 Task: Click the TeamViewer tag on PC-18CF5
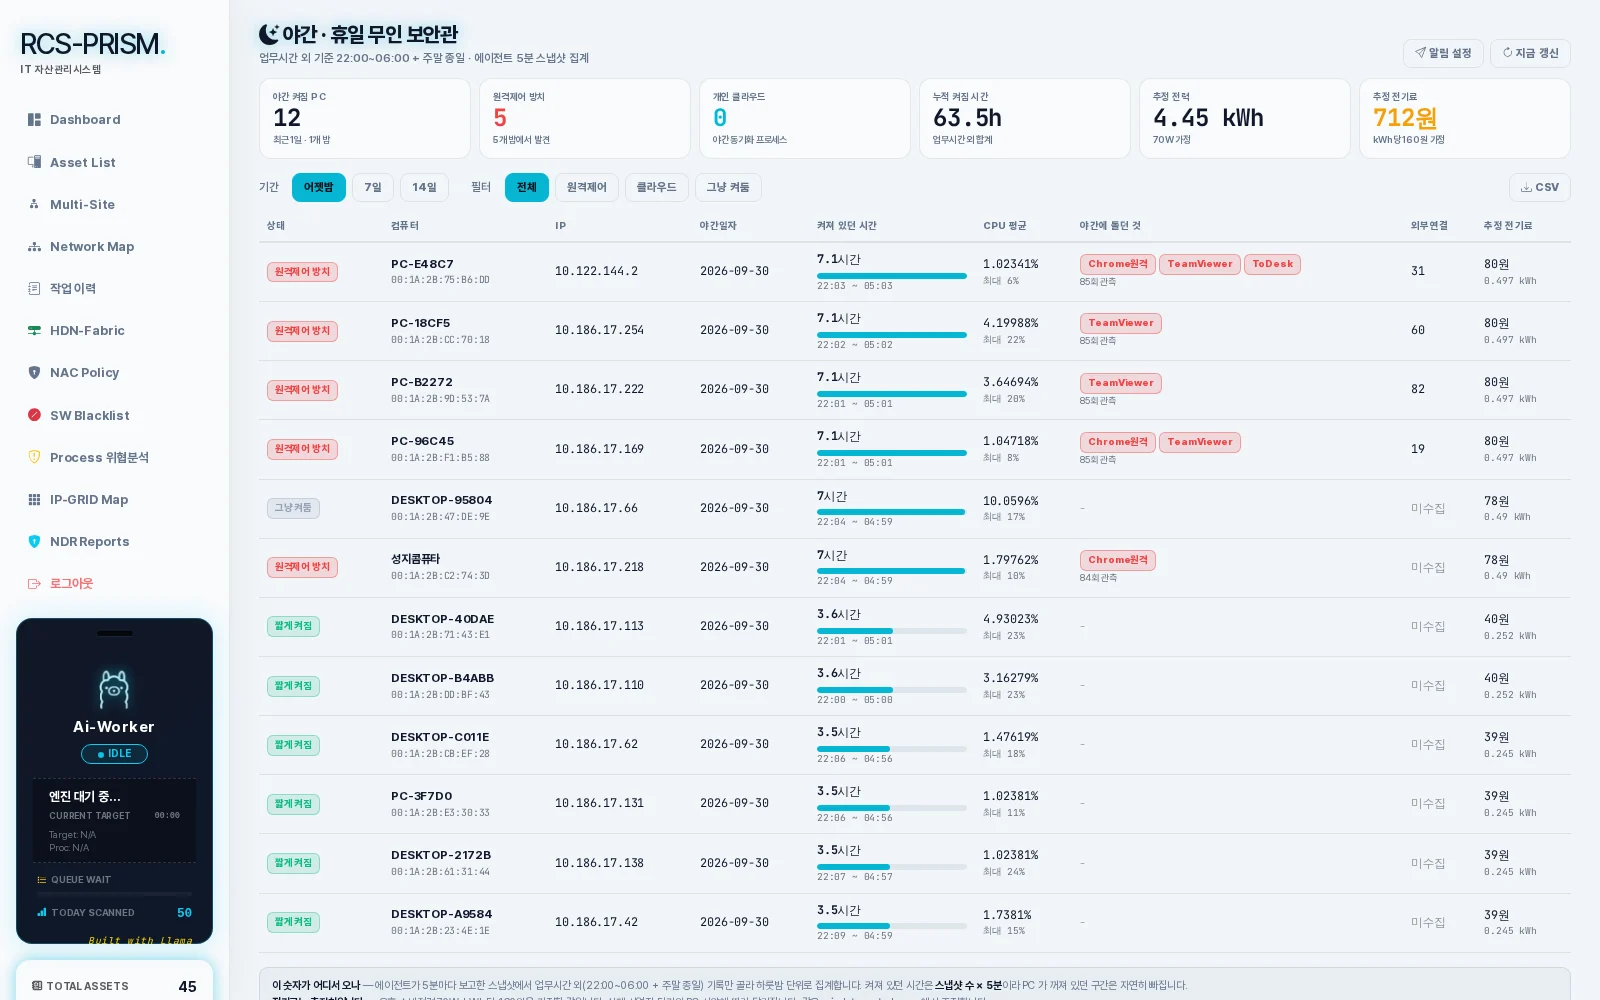point(1121,323)
